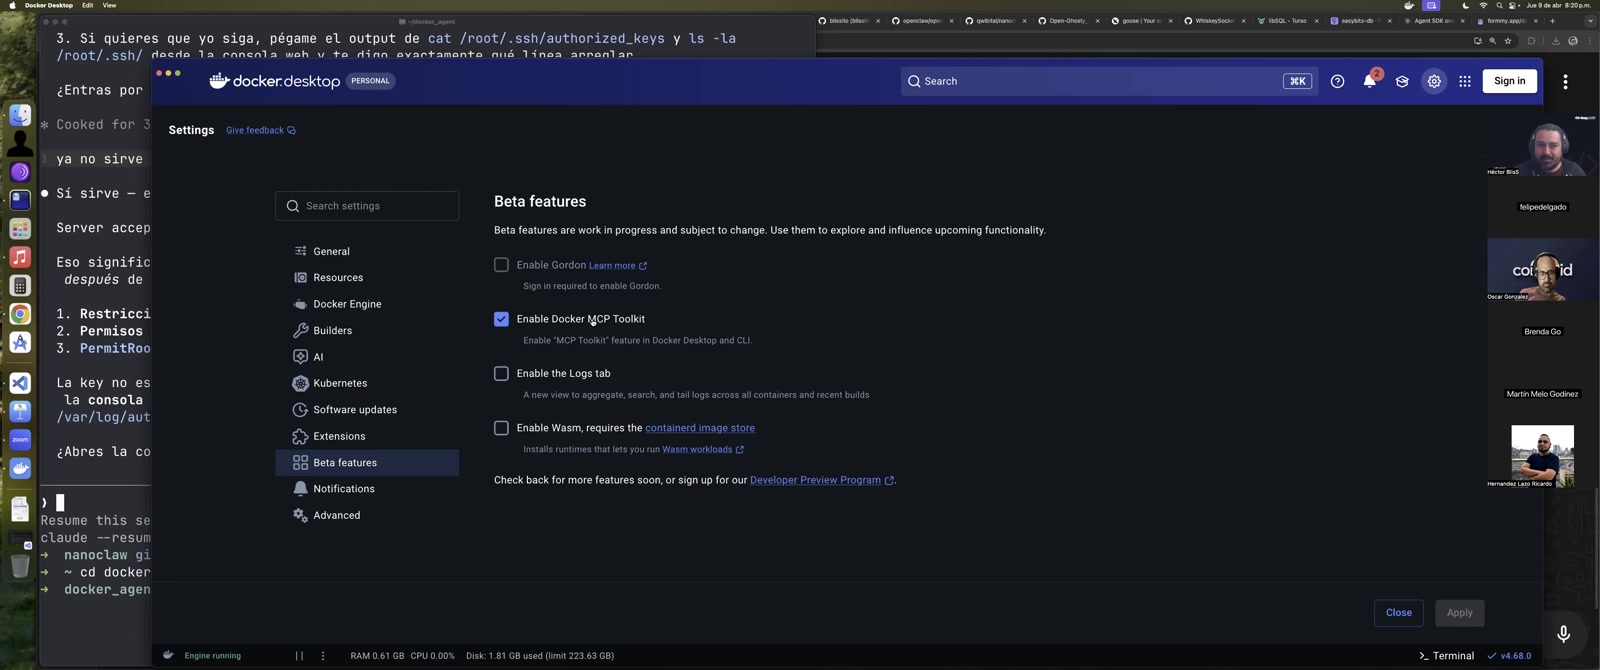Select Kubernetes in settings sidebar
The height and width of the screenshot is (670, 1600).
point(340,383)
